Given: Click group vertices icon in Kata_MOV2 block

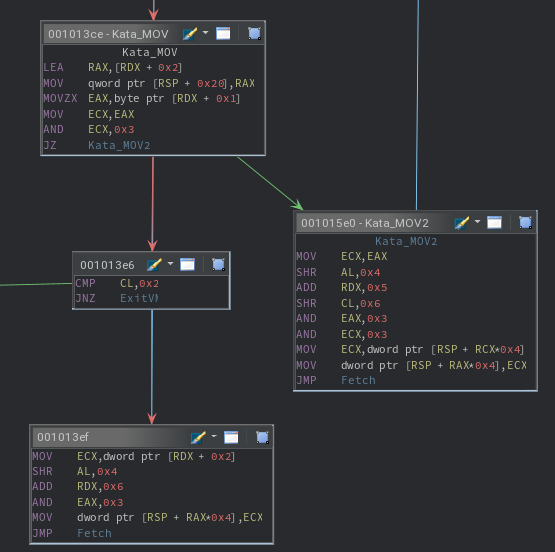Looking at the screenshot, I should pyautogui.click(x=526, y=223).
